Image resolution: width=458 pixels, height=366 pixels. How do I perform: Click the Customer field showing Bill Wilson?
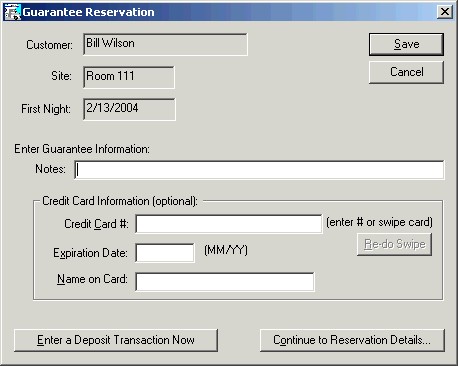coord(165,44)
